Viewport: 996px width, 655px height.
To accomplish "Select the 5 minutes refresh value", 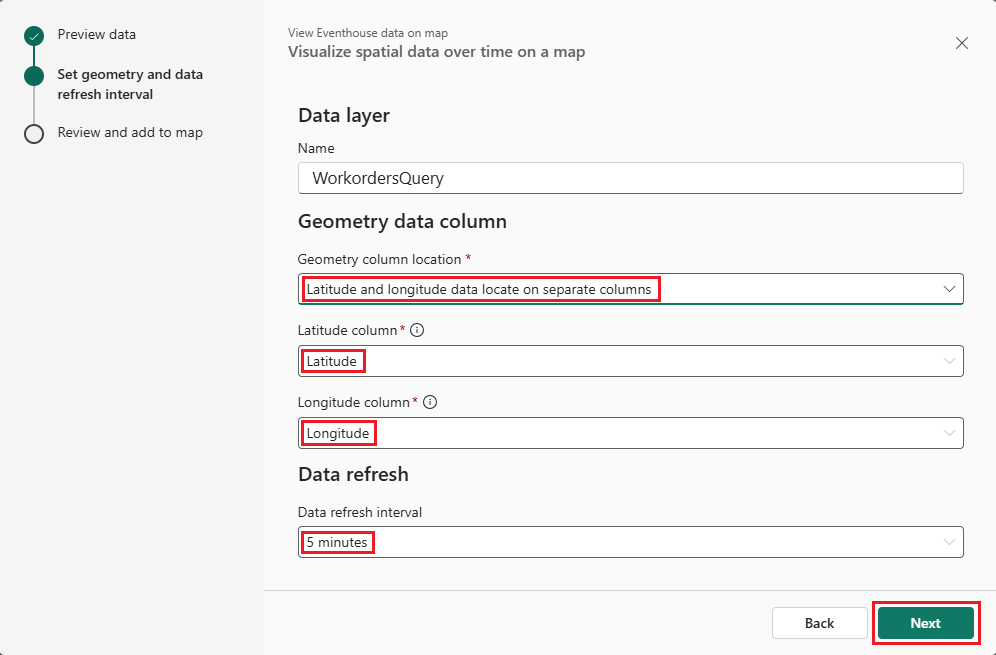I will [337, 541].
